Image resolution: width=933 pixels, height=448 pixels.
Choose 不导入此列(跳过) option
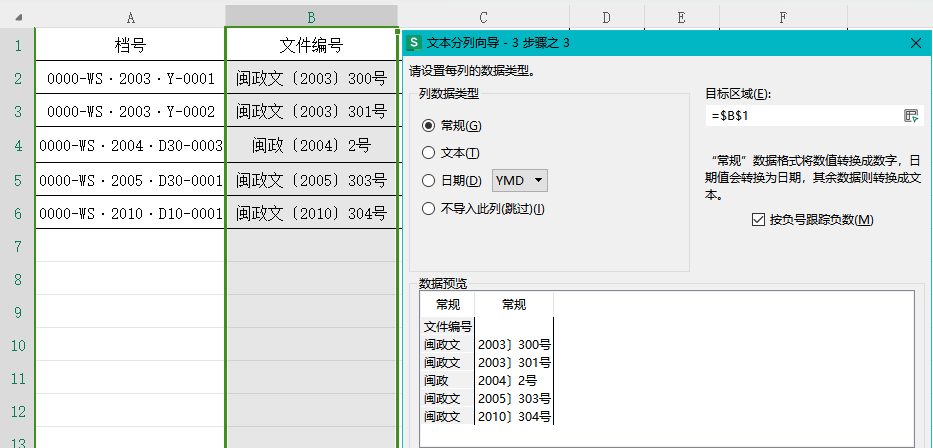(483, 209)
